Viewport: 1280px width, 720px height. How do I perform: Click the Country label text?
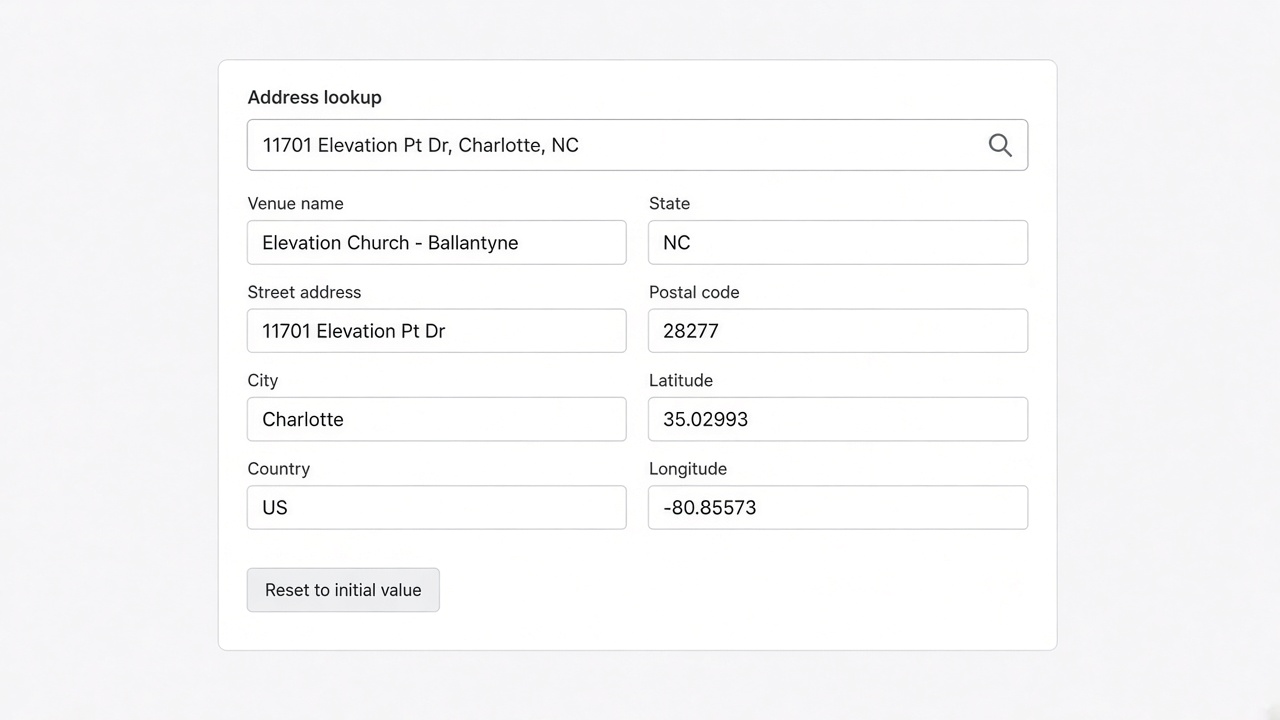coord(279,468)
